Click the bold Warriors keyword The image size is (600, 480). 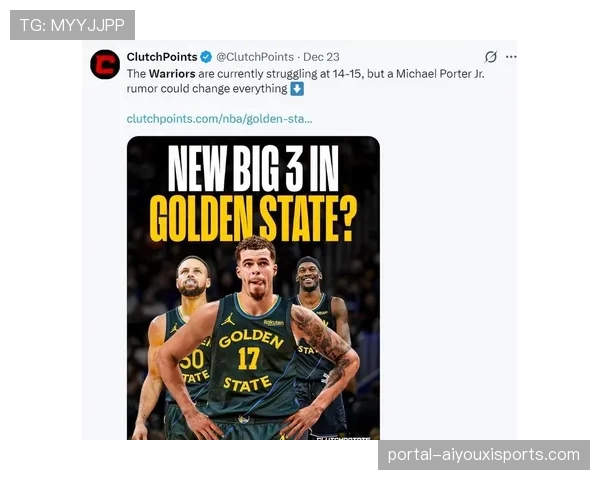172,73
